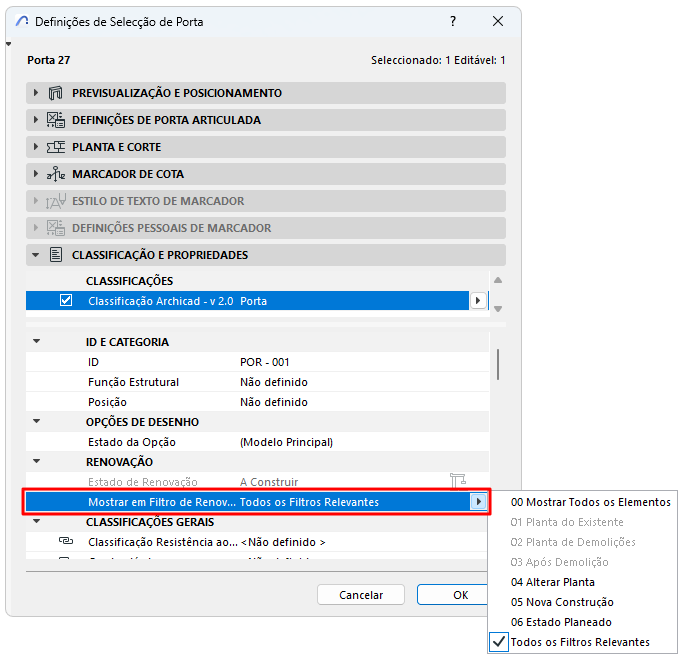
Task: Click the ID field value POR - 001
Action: tap(264, 362)
